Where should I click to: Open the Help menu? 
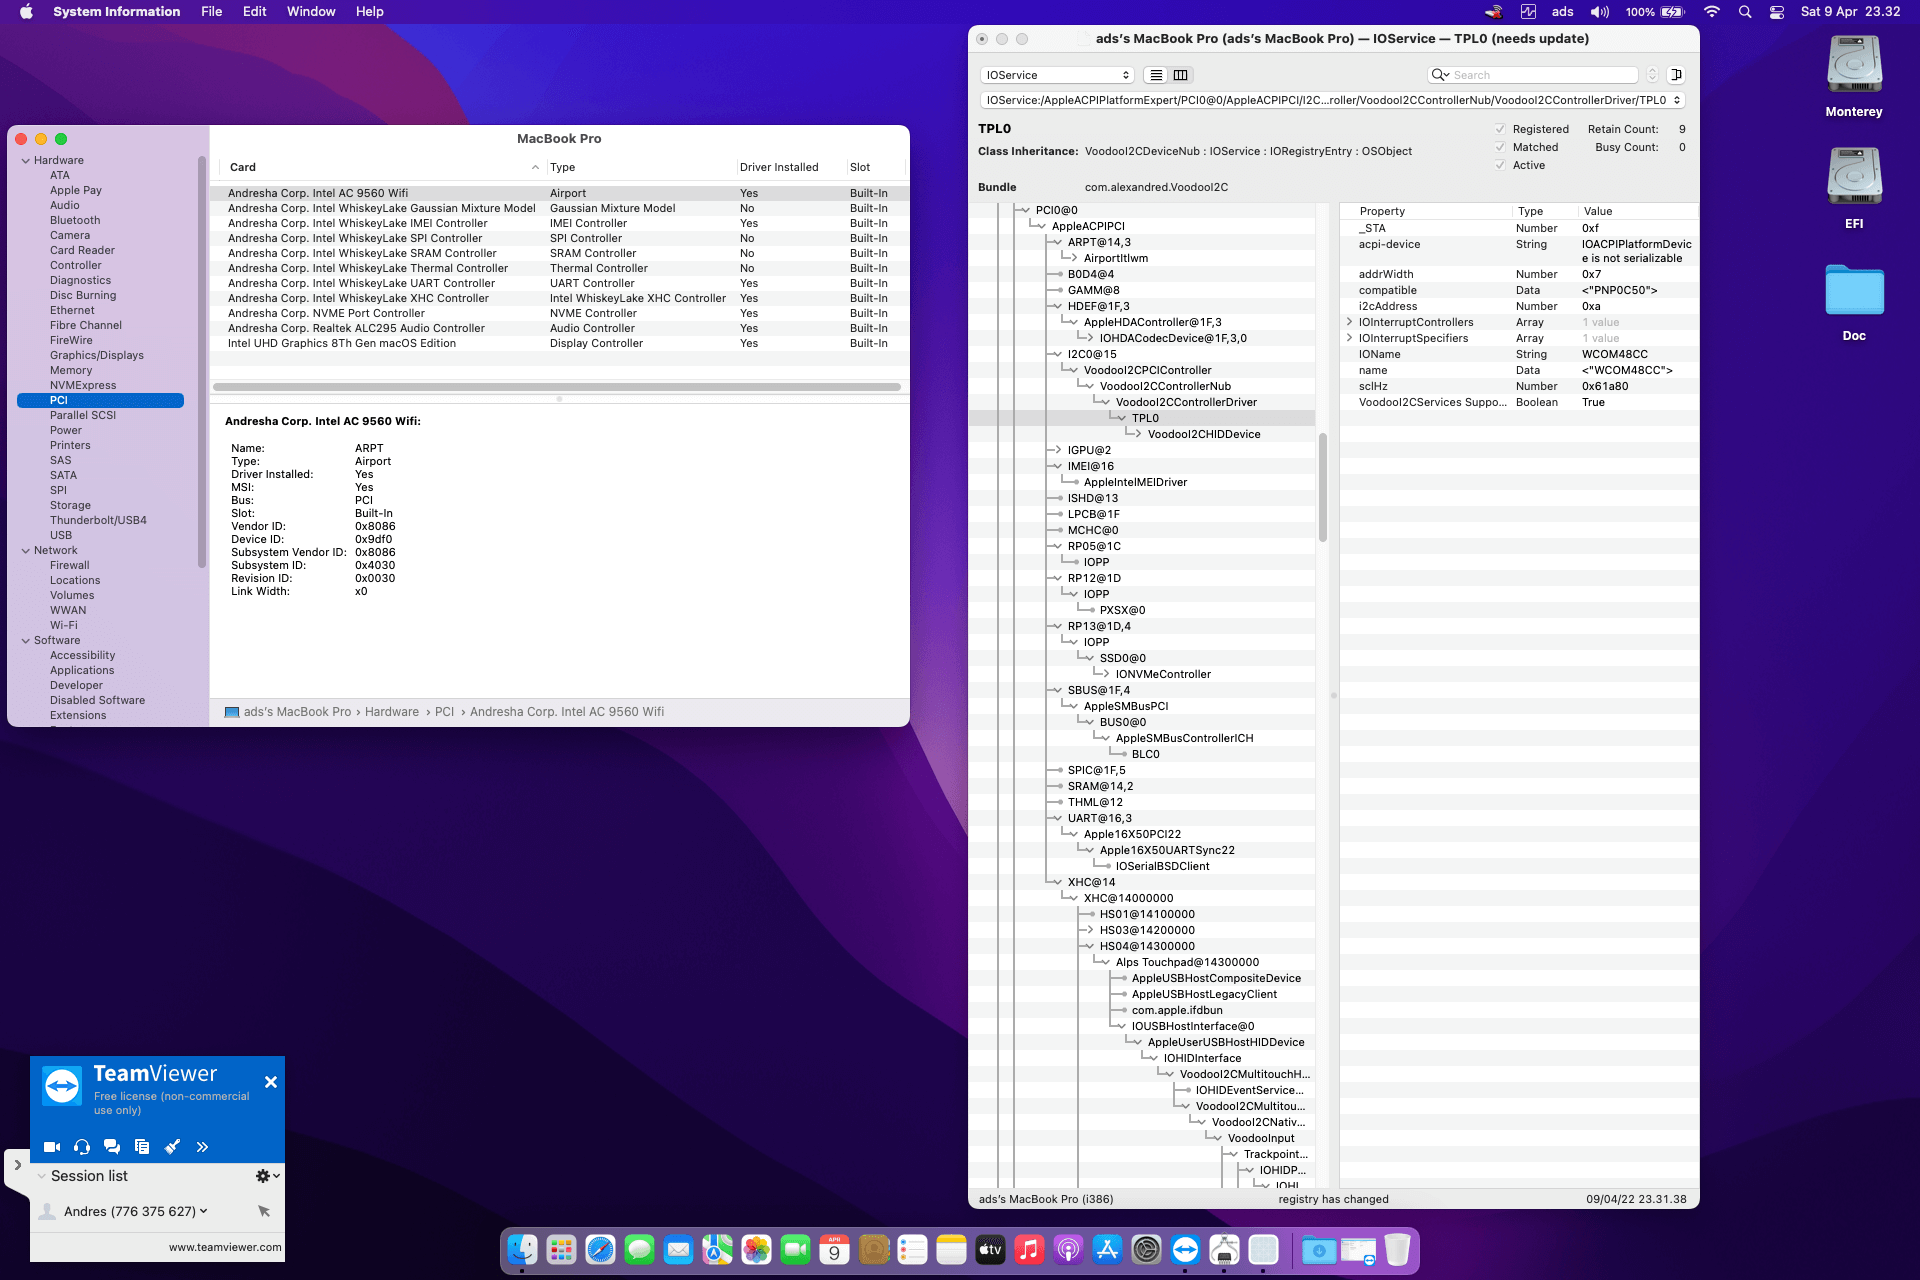[370, 12]
